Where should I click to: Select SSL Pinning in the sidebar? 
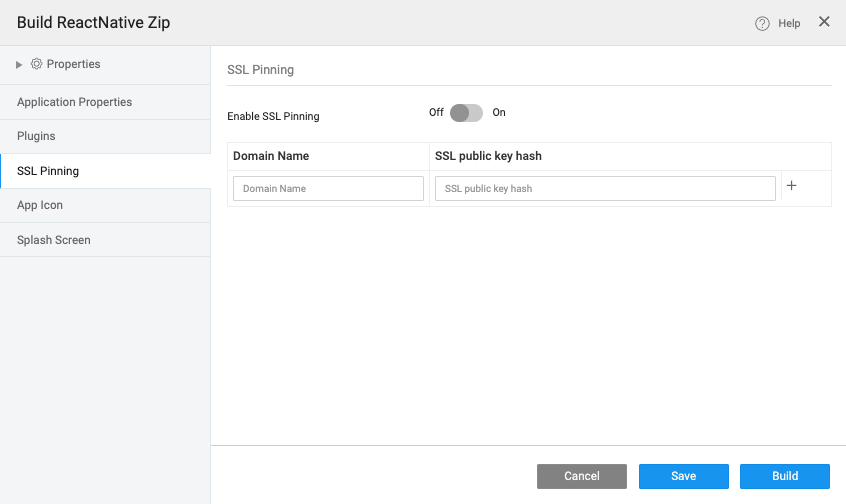[x=48, y=171]
